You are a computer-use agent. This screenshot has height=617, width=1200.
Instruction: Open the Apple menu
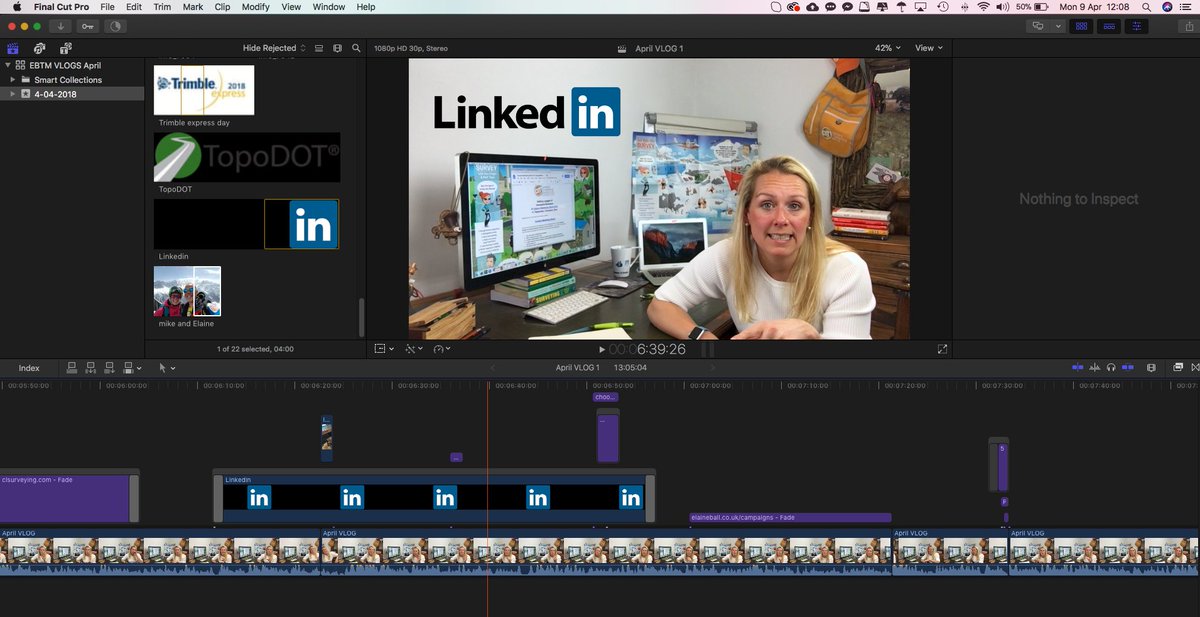pos(16,7)
